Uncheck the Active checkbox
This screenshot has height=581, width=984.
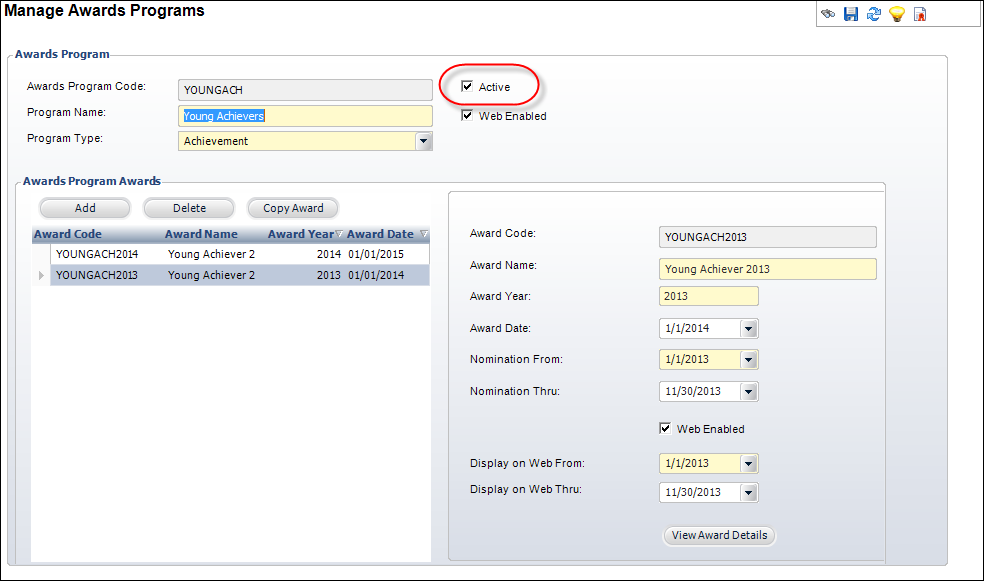pos(467,87)
